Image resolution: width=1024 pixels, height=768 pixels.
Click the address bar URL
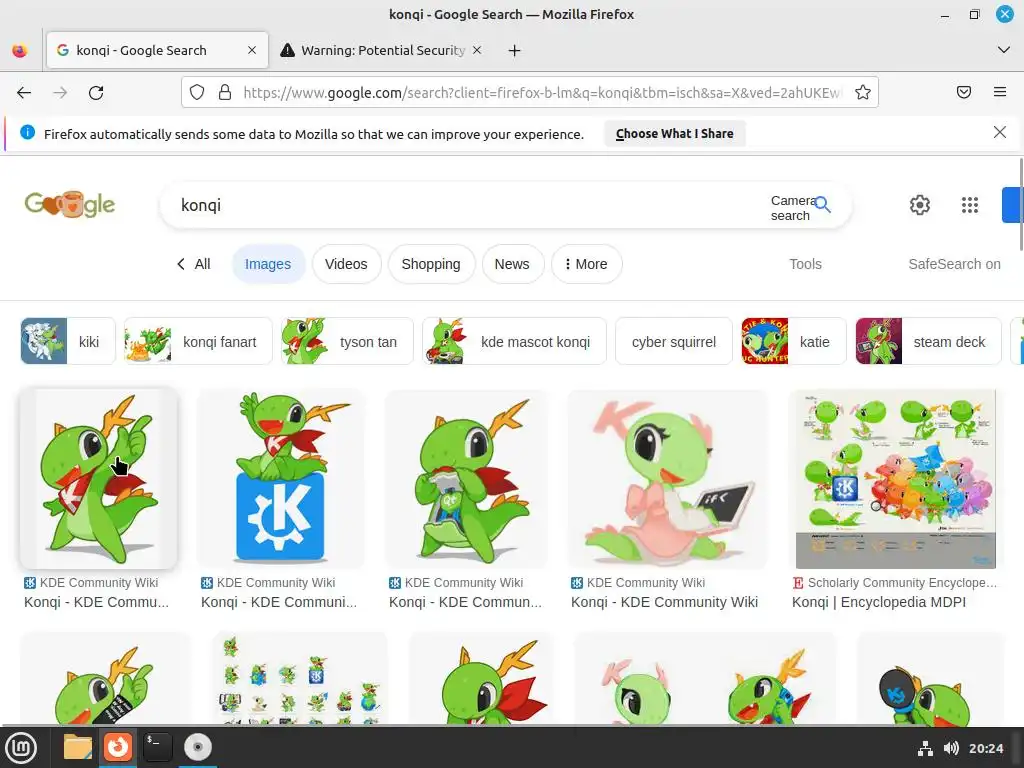[542, 93]
